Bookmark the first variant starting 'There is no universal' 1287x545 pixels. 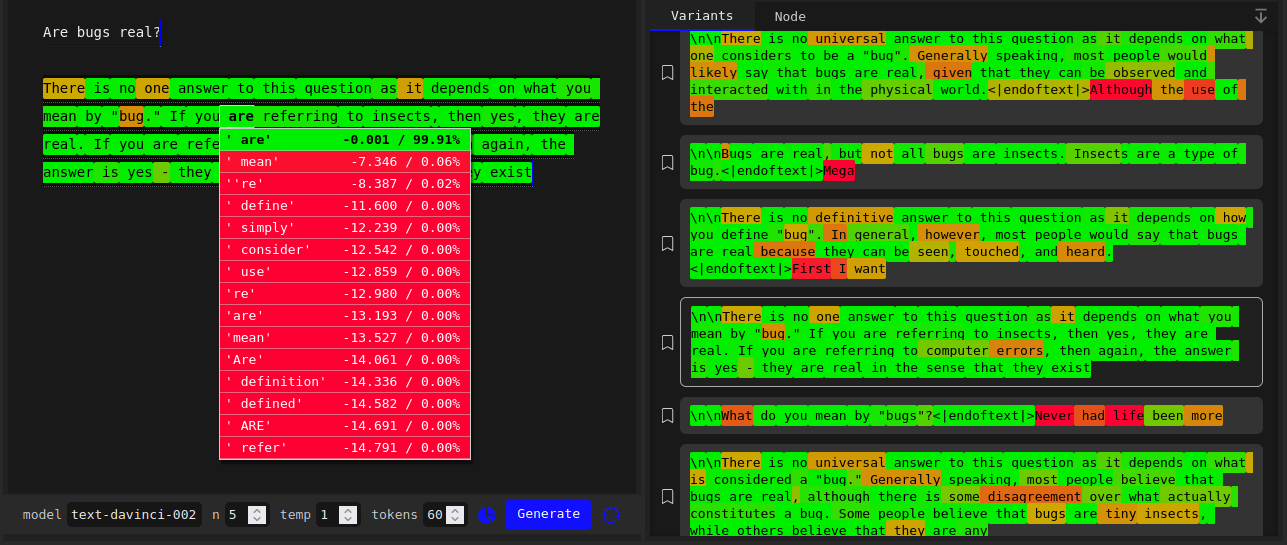pos(667,73)
